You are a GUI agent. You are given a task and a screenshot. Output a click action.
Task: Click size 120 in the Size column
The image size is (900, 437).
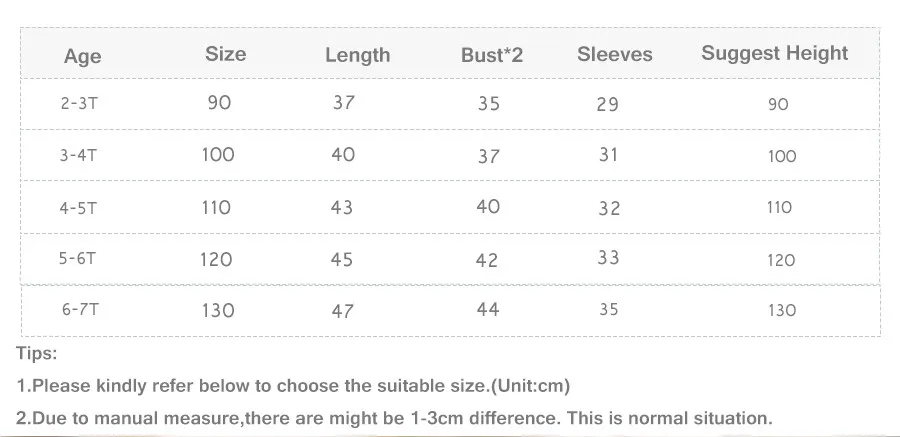pyautogui.click(x=216, y=260)
